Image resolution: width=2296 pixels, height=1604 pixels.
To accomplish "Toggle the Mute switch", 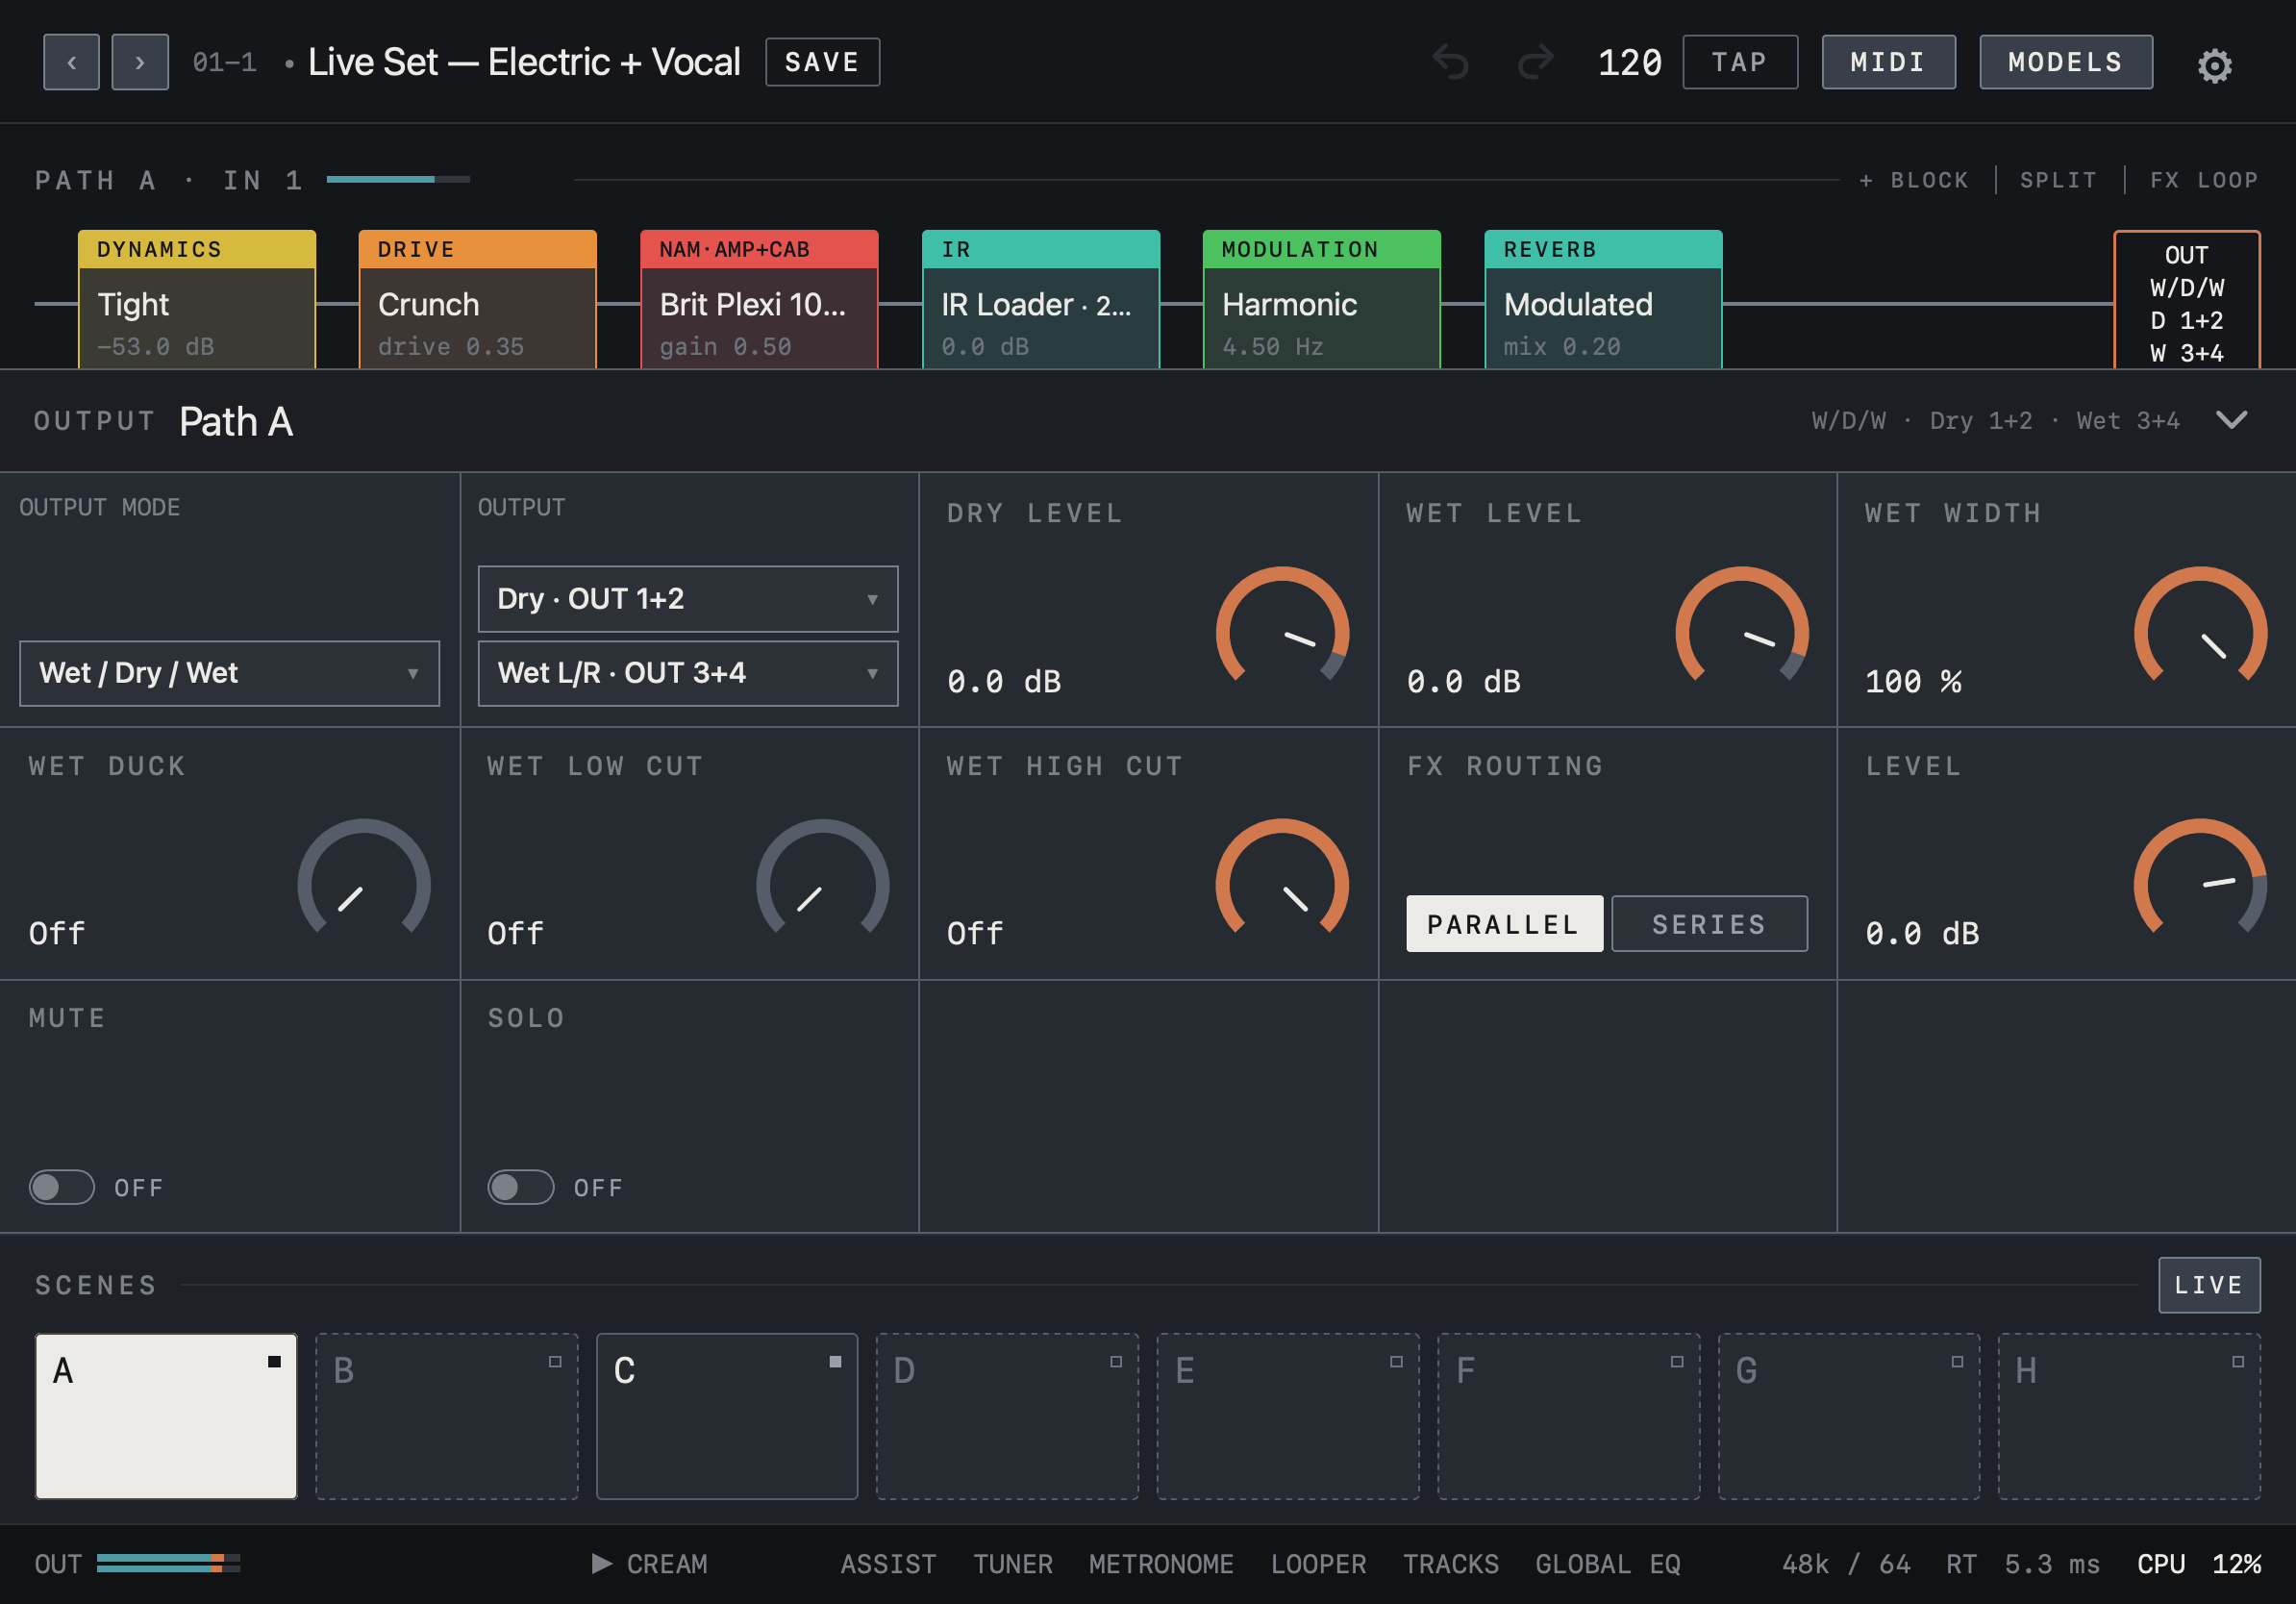I will [62, 1187].
